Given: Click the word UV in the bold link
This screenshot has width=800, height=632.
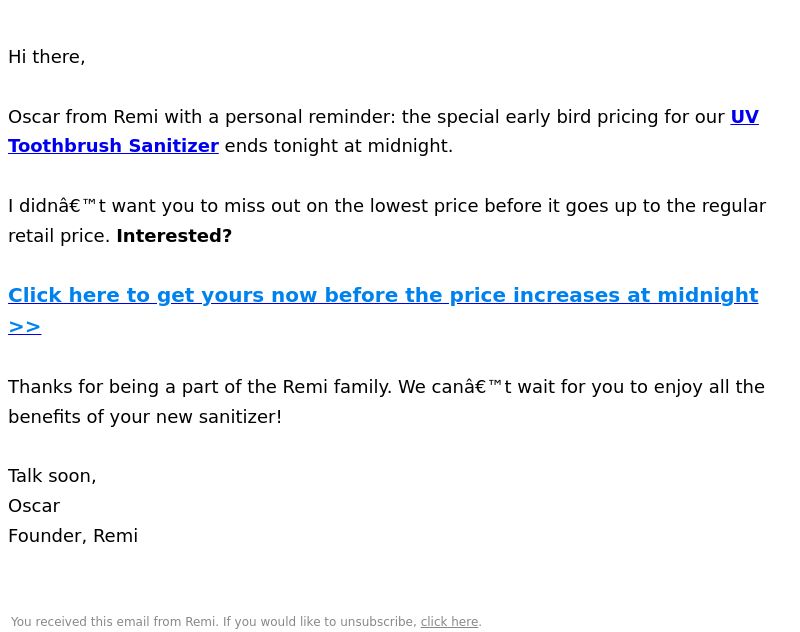Looking at the screenshot, I should [x=744, y=117].
